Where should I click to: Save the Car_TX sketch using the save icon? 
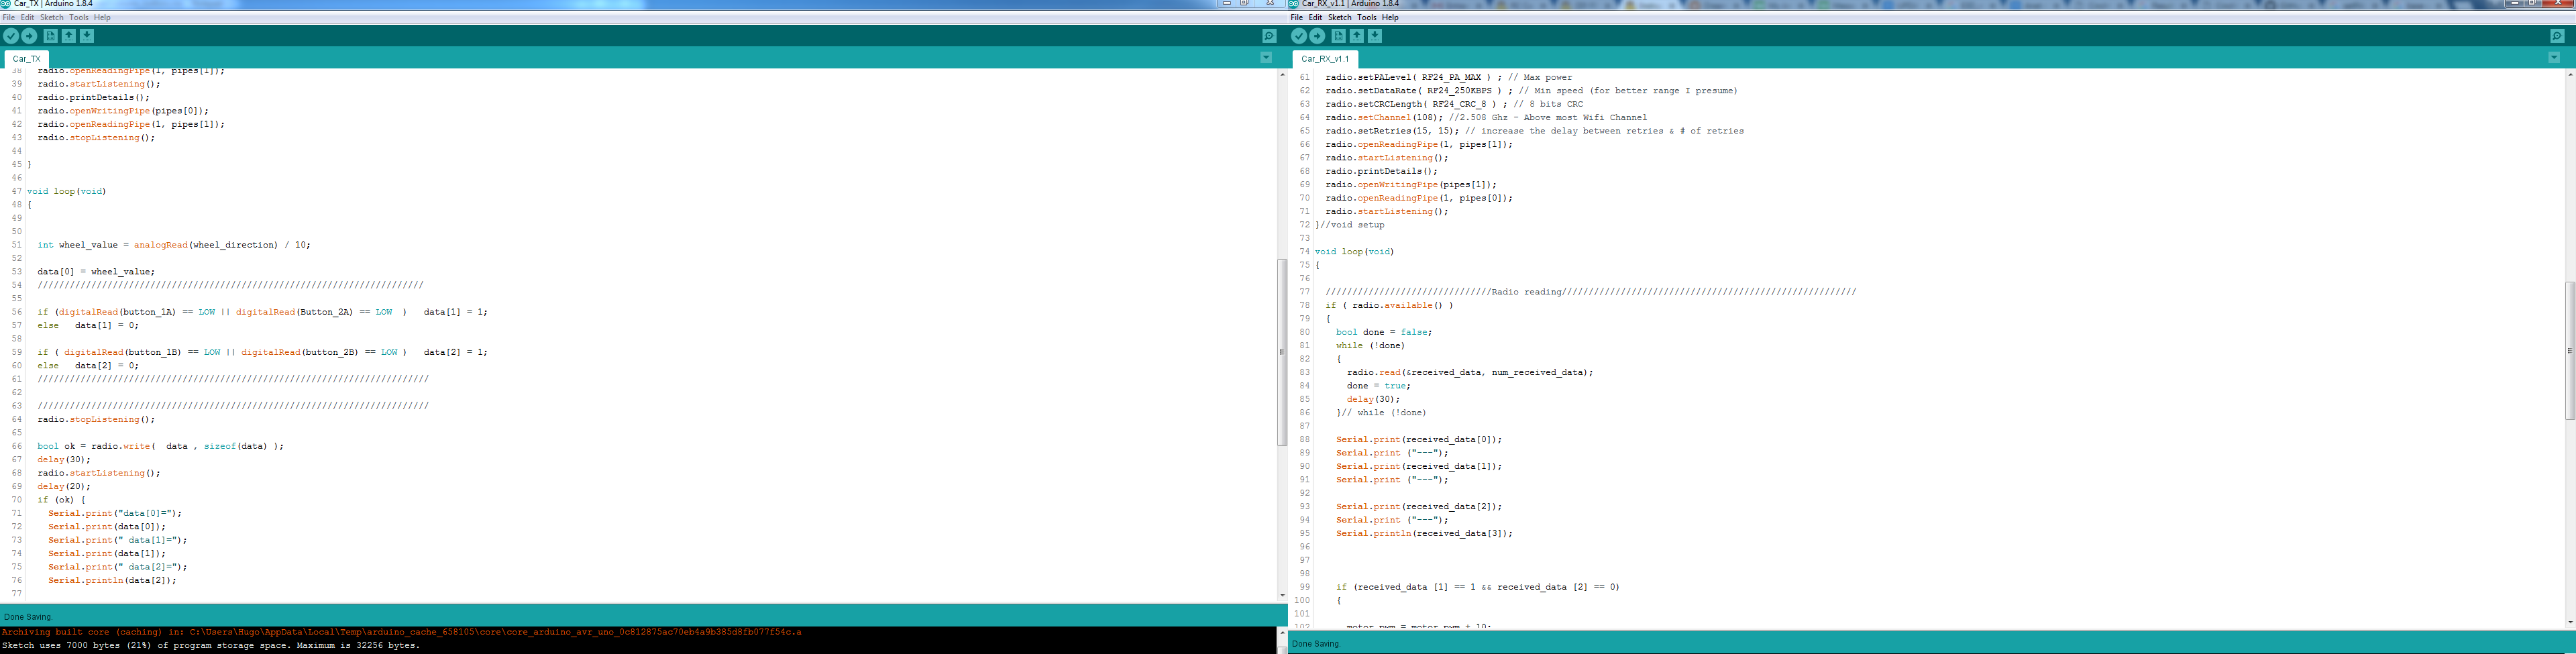88,35
